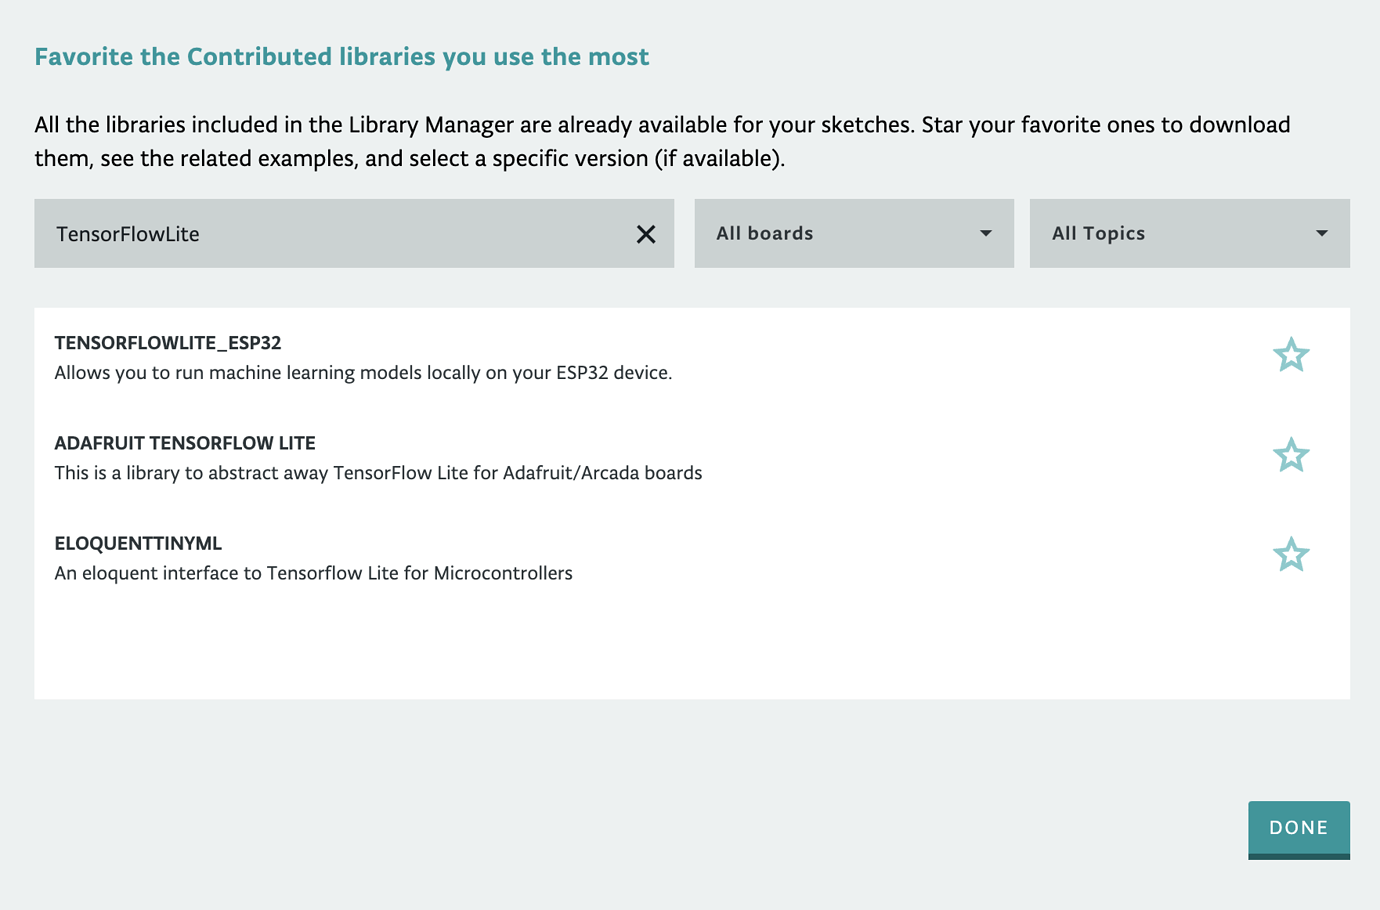The image size is (1380, 910).
Task: Select the TENSORFLOWLITE_ESP32 library title
Action: point(168,343)
